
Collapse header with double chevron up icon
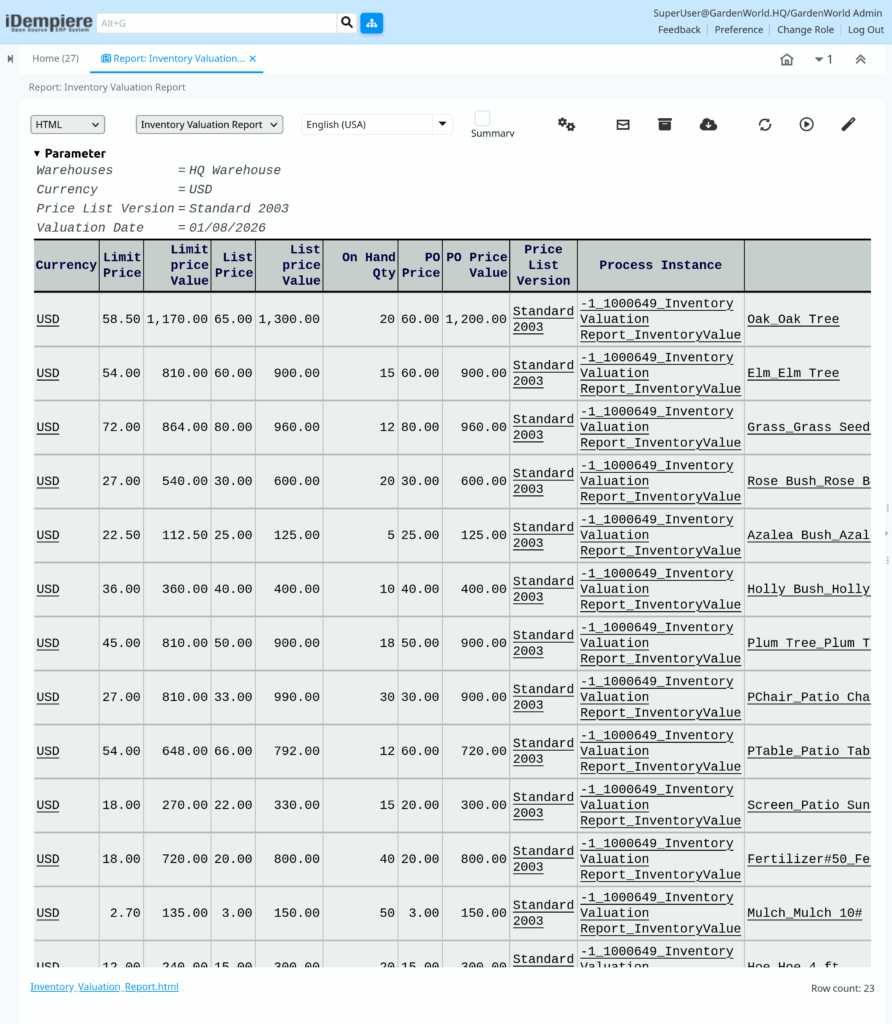tap(861, 59)
